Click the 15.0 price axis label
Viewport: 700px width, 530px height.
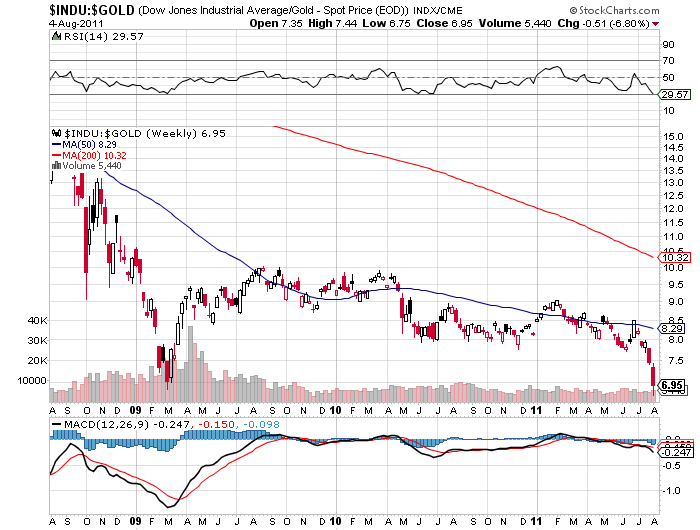(x=674, y=137)
